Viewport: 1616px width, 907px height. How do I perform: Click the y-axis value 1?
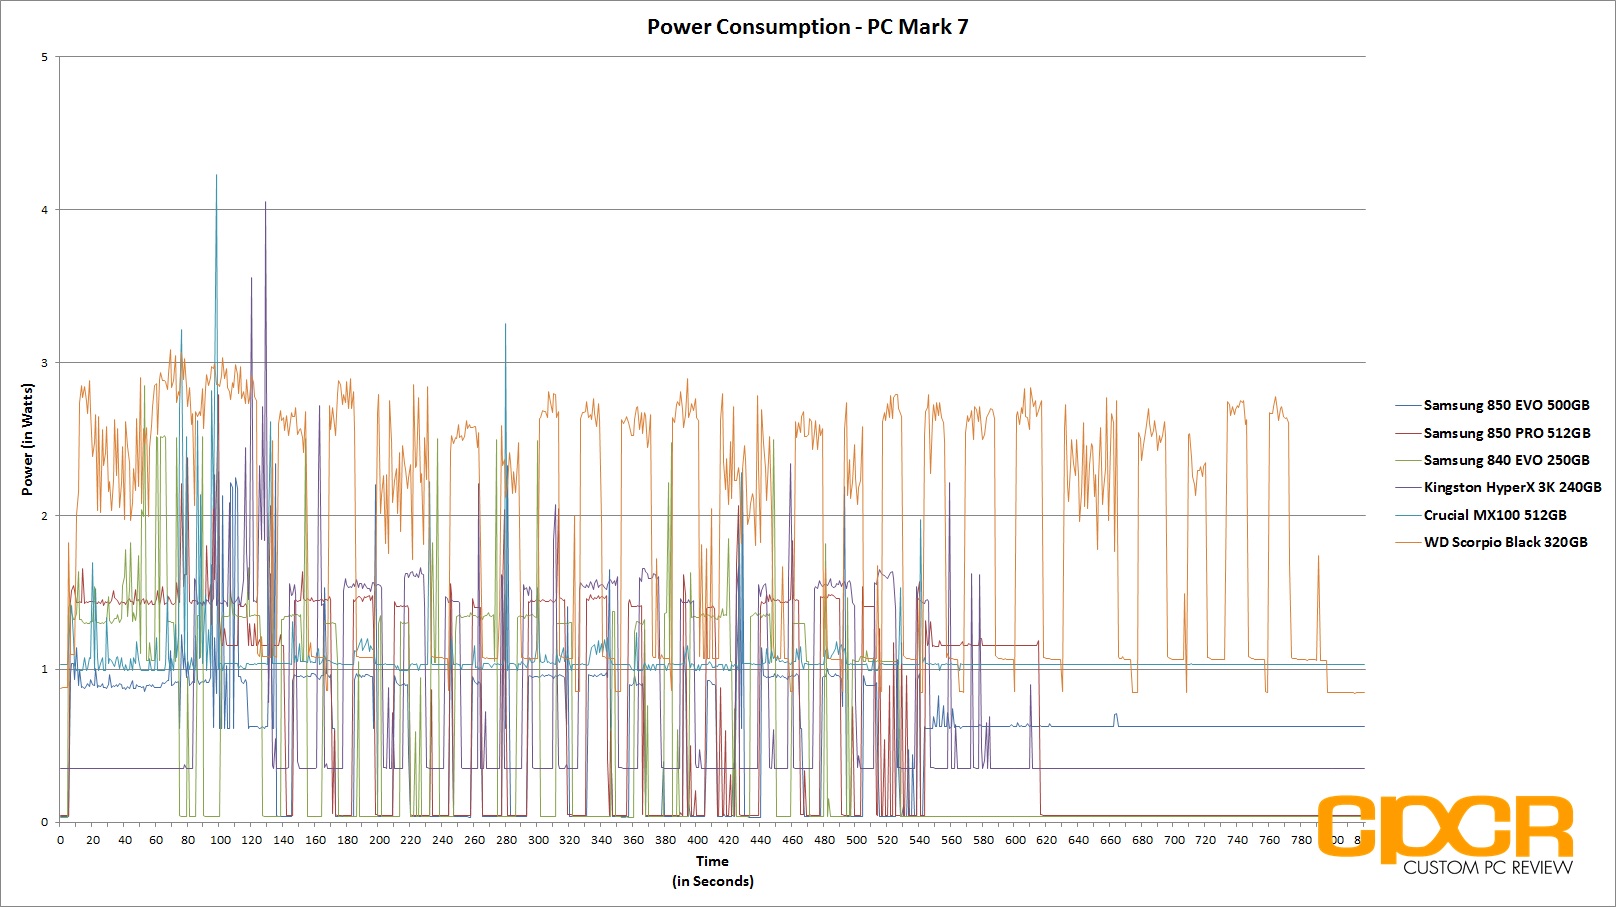point(44,669)
